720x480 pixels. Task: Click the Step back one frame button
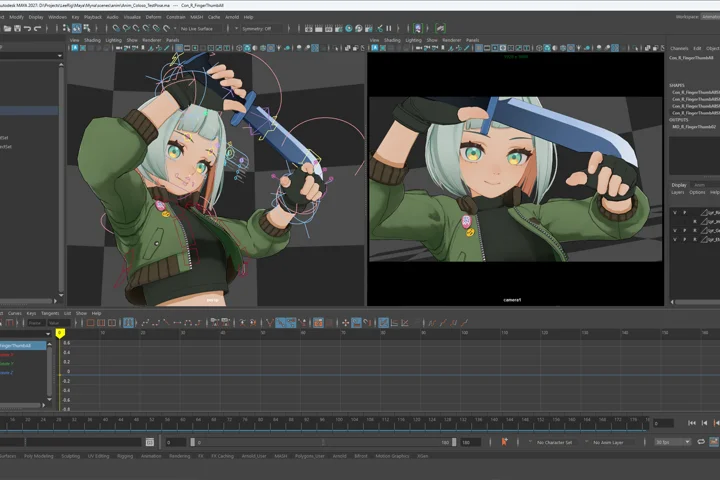(x=704, y=423)
